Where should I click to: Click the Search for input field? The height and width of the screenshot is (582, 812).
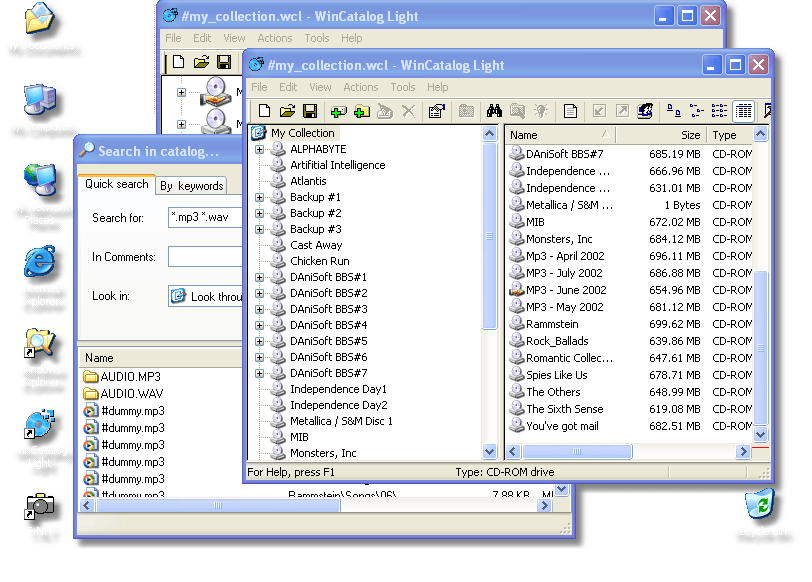(x=205, y=217)
